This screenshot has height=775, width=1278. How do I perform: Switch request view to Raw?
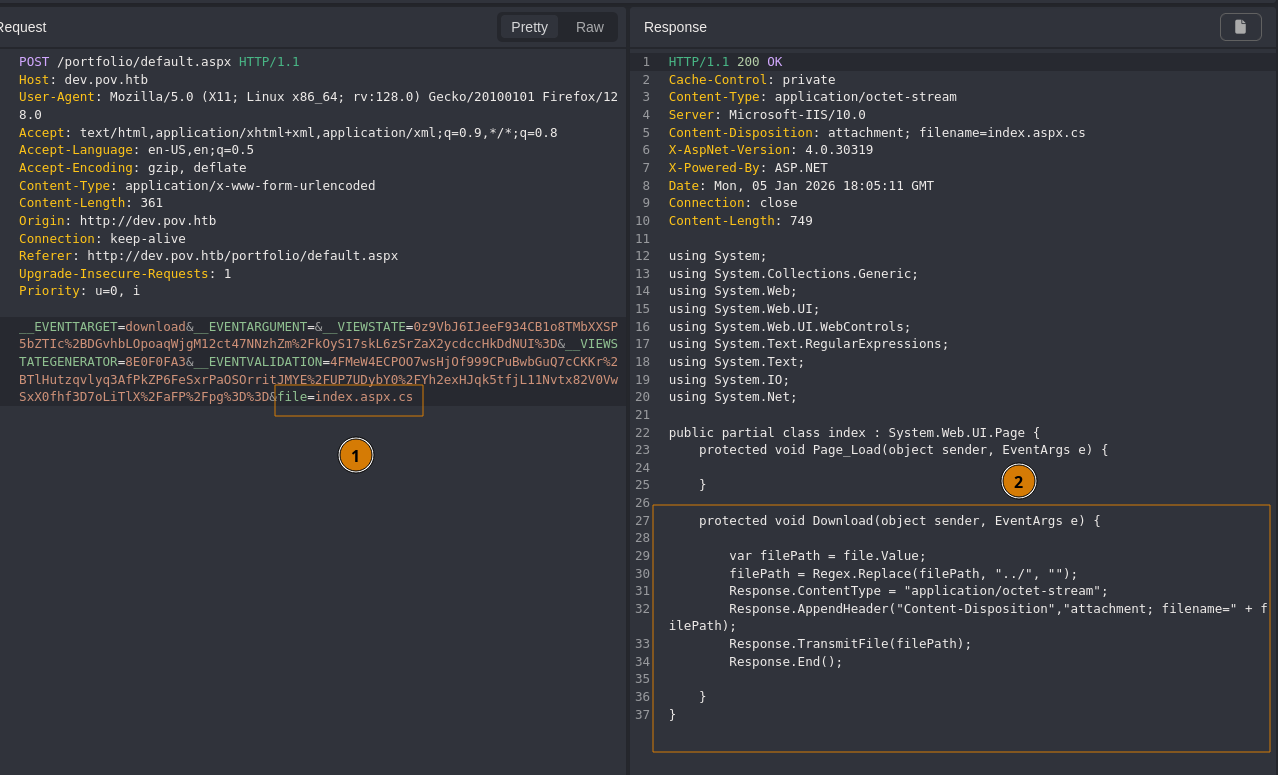tap(589, 27)
